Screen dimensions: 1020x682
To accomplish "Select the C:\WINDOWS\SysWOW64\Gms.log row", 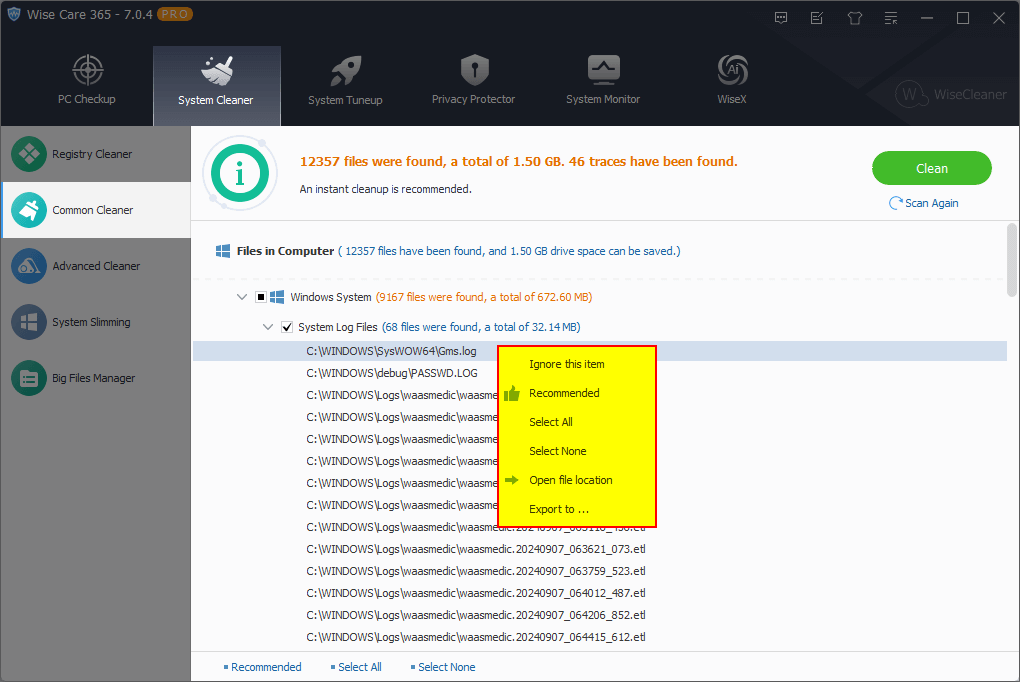I will click(600, 351).
